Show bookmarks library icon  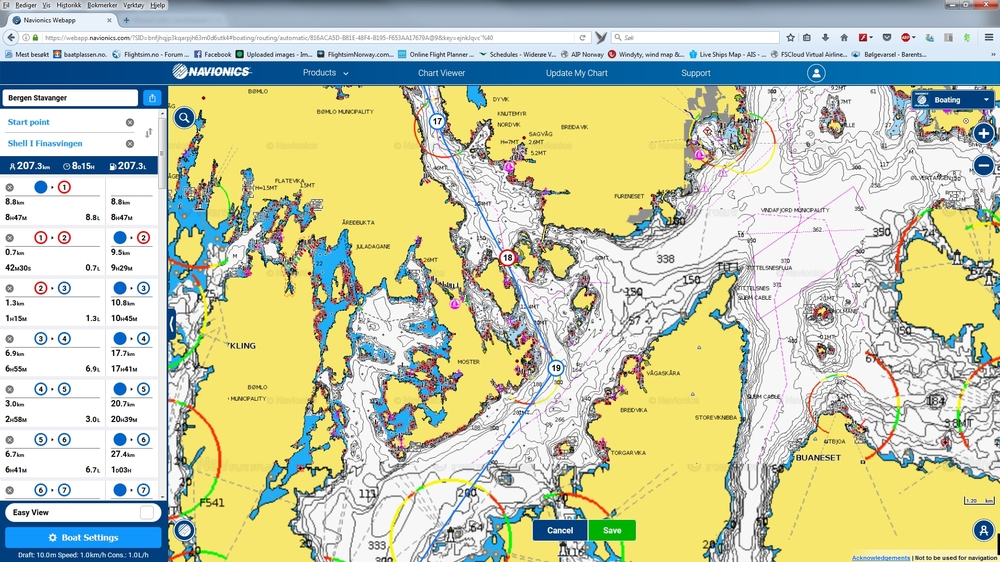click(x=807, y=38)
